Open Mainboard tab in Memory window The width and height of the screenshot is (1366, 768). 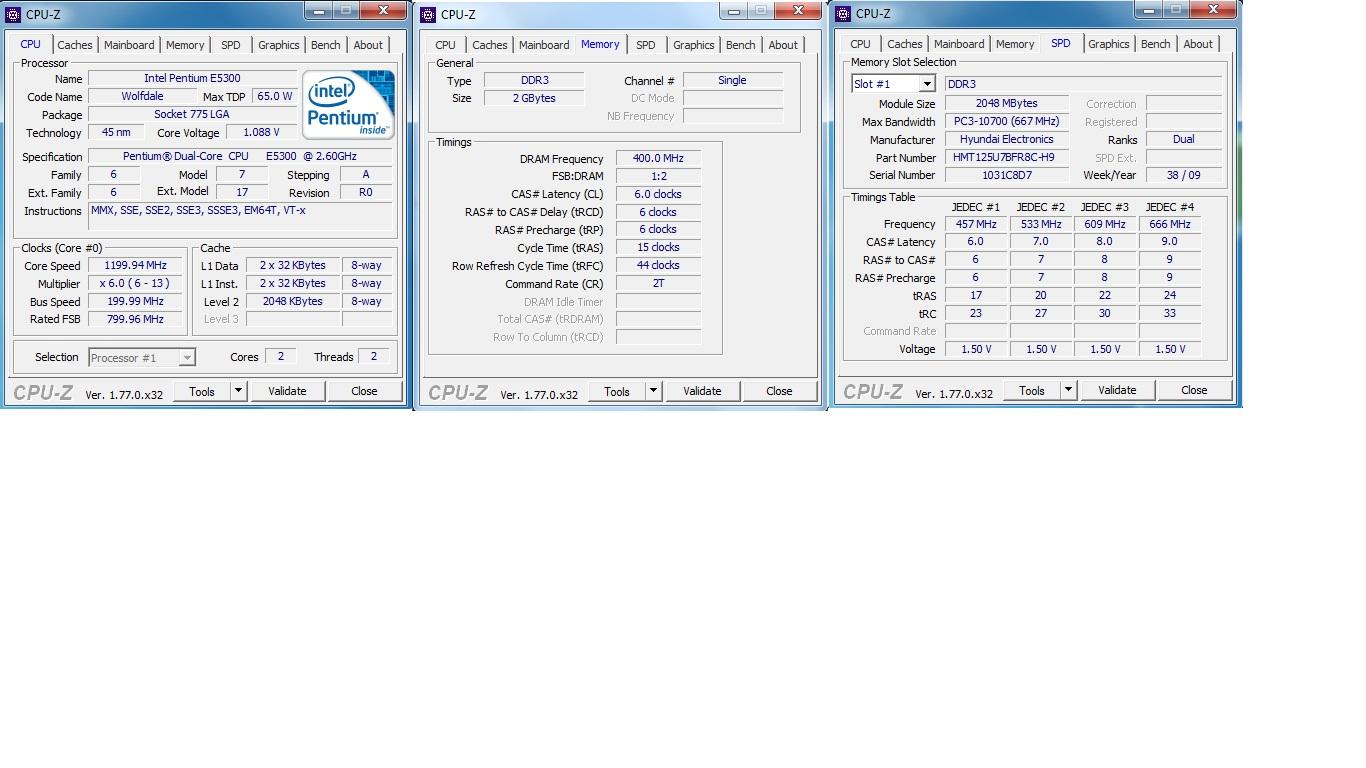544,45
